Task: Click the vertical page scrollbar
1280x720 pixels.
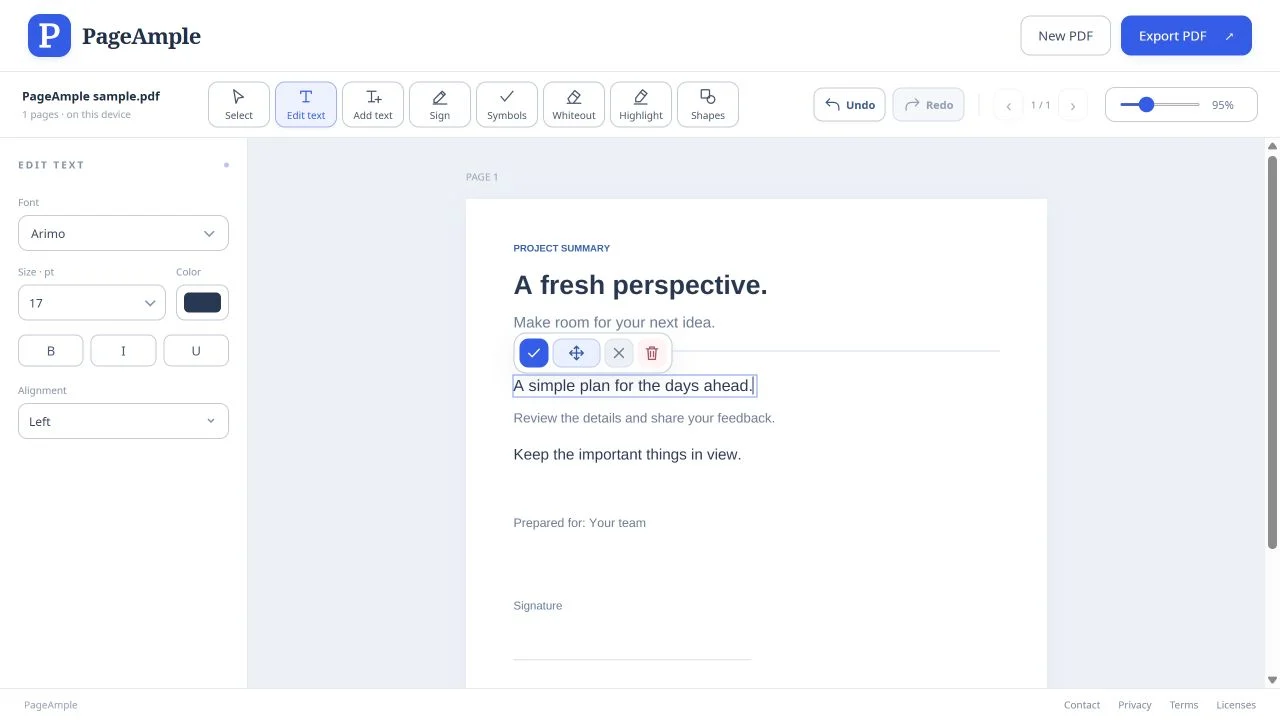Action: tap(1272, 350)
